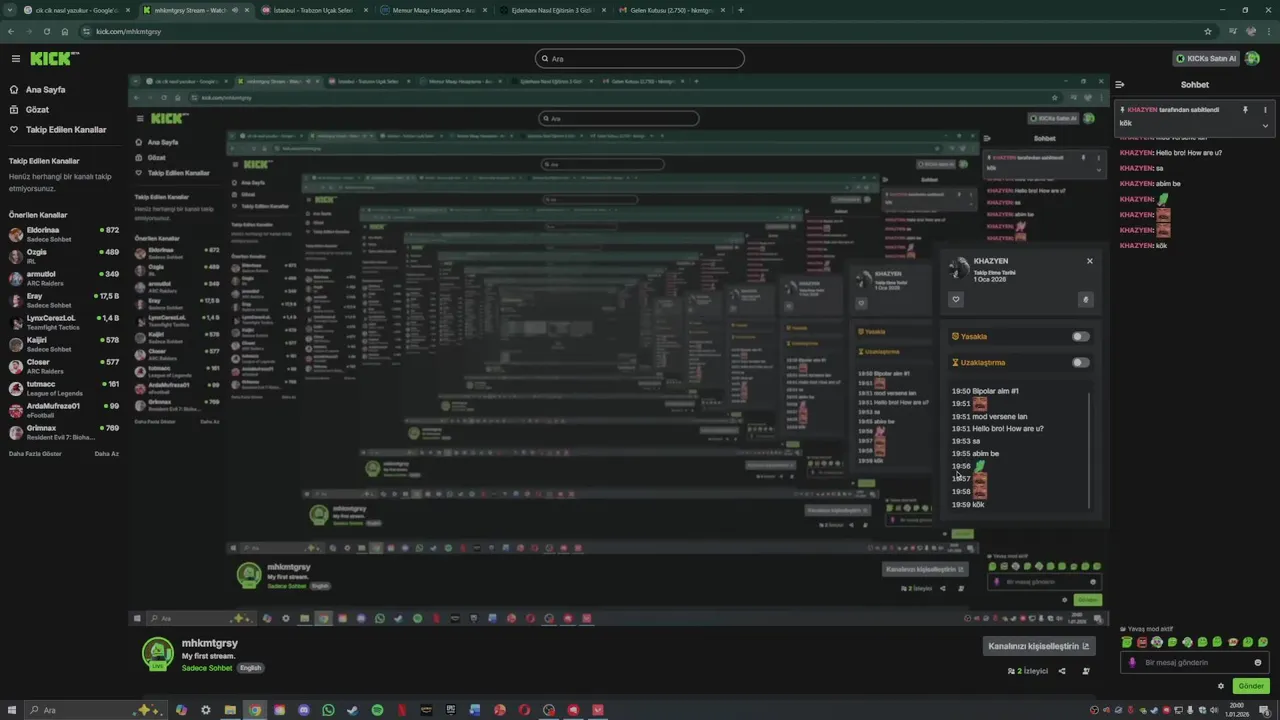Unpin the pinned KHAZYEN message

[1245, 110]
